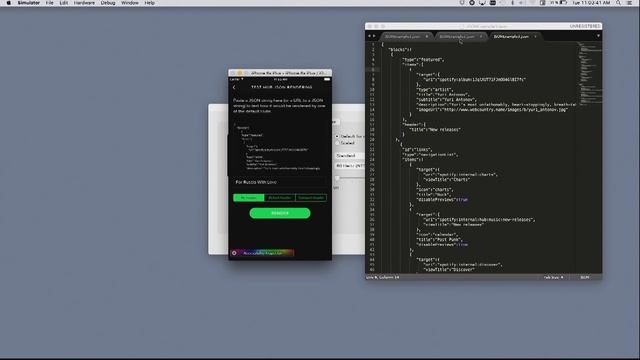
Task: Click the For Russia With Love field
Action: 280,182
